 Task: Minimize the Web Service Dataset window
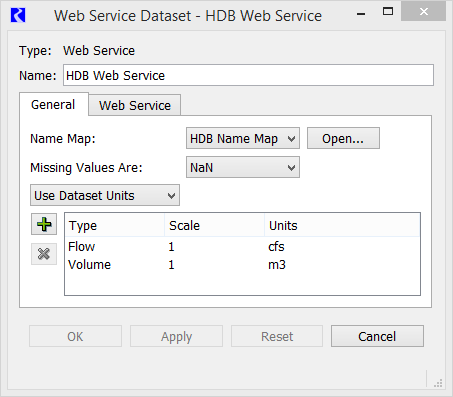pos(361,14)
